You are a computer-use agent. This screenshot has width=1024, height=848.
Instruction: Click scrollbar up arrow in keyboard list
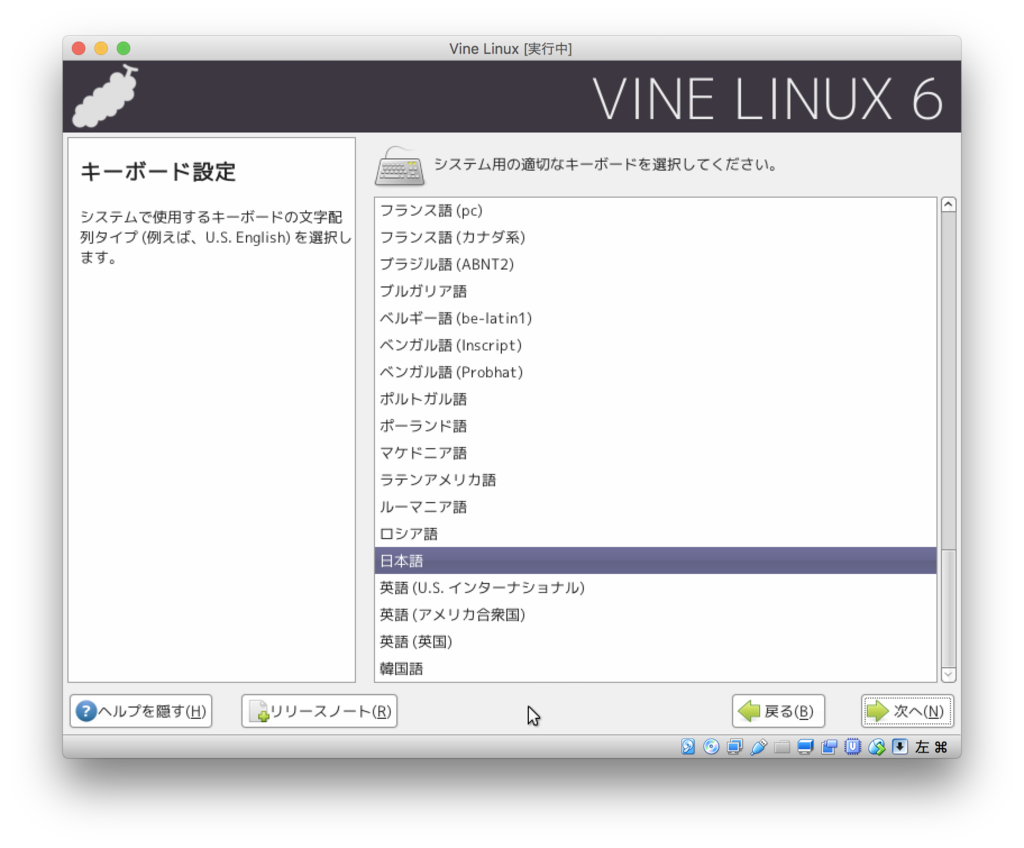coord(948,204)
